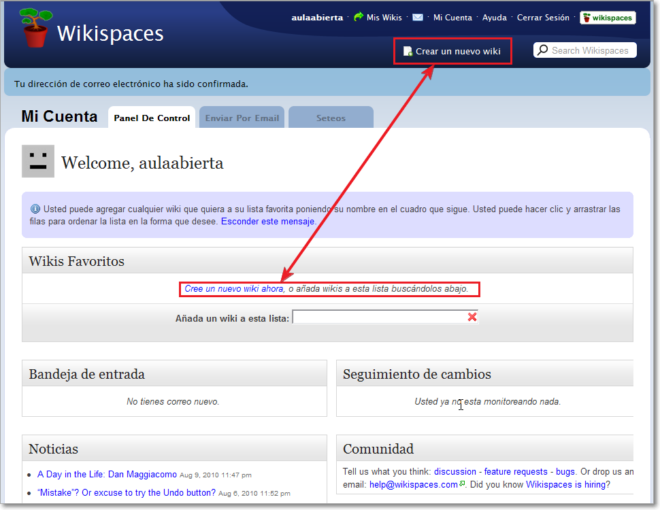Open the feature requests link
This screenshot has width=660, height=510.
[516, 472]
